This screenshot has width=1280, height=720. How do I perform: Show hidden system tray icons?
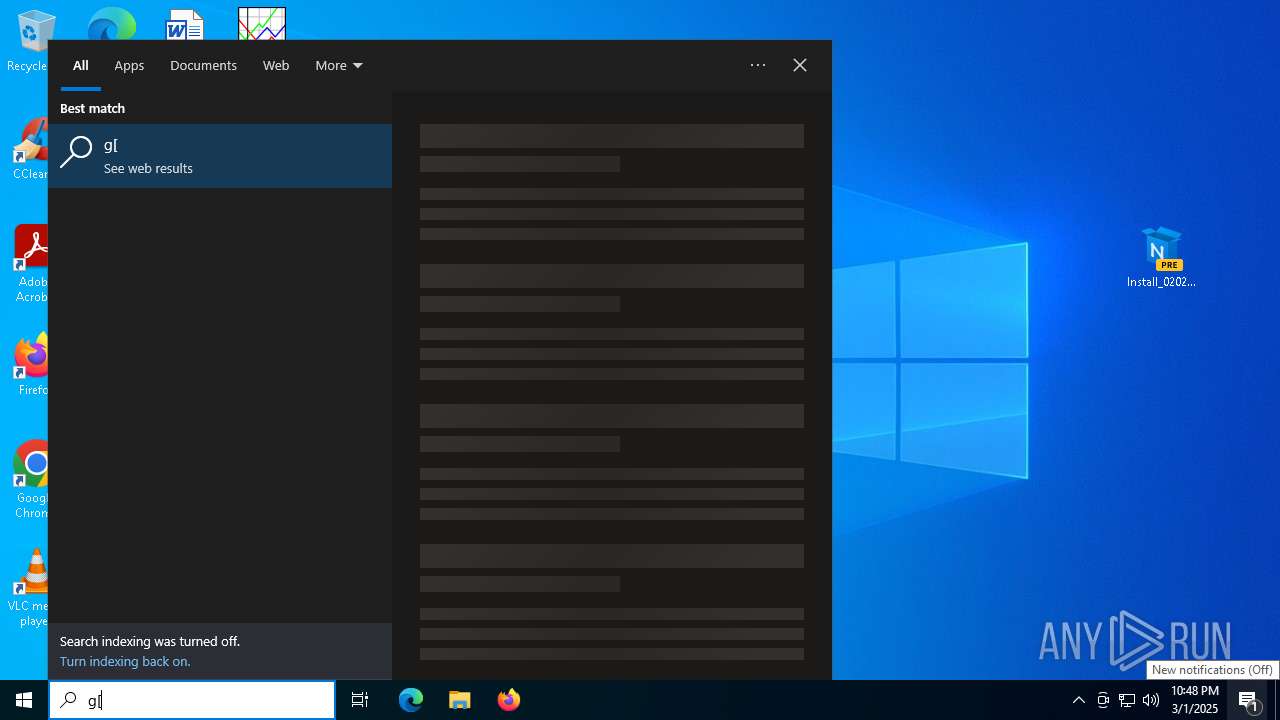pos(1078,700)
